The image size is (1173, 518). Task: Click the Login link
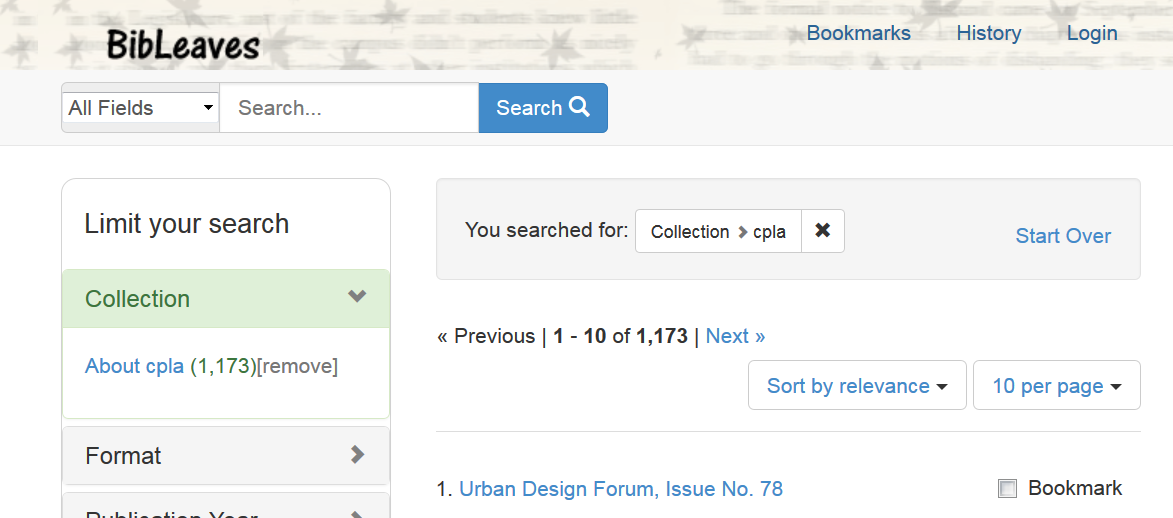pyautogui.click(x=1091, y=33)
